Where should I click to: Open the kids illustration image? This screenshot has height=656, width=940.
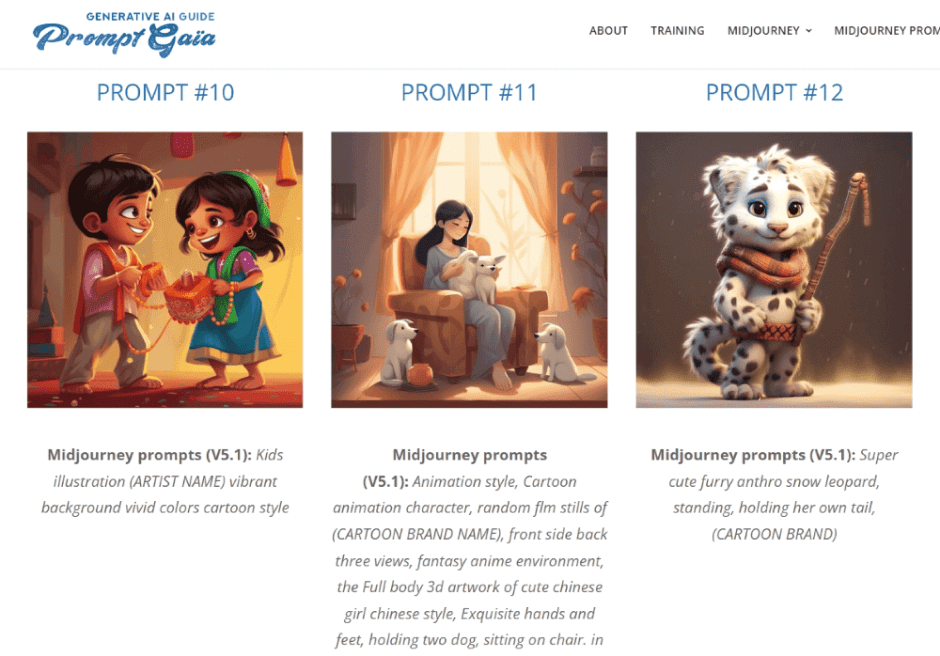[165, 270]
